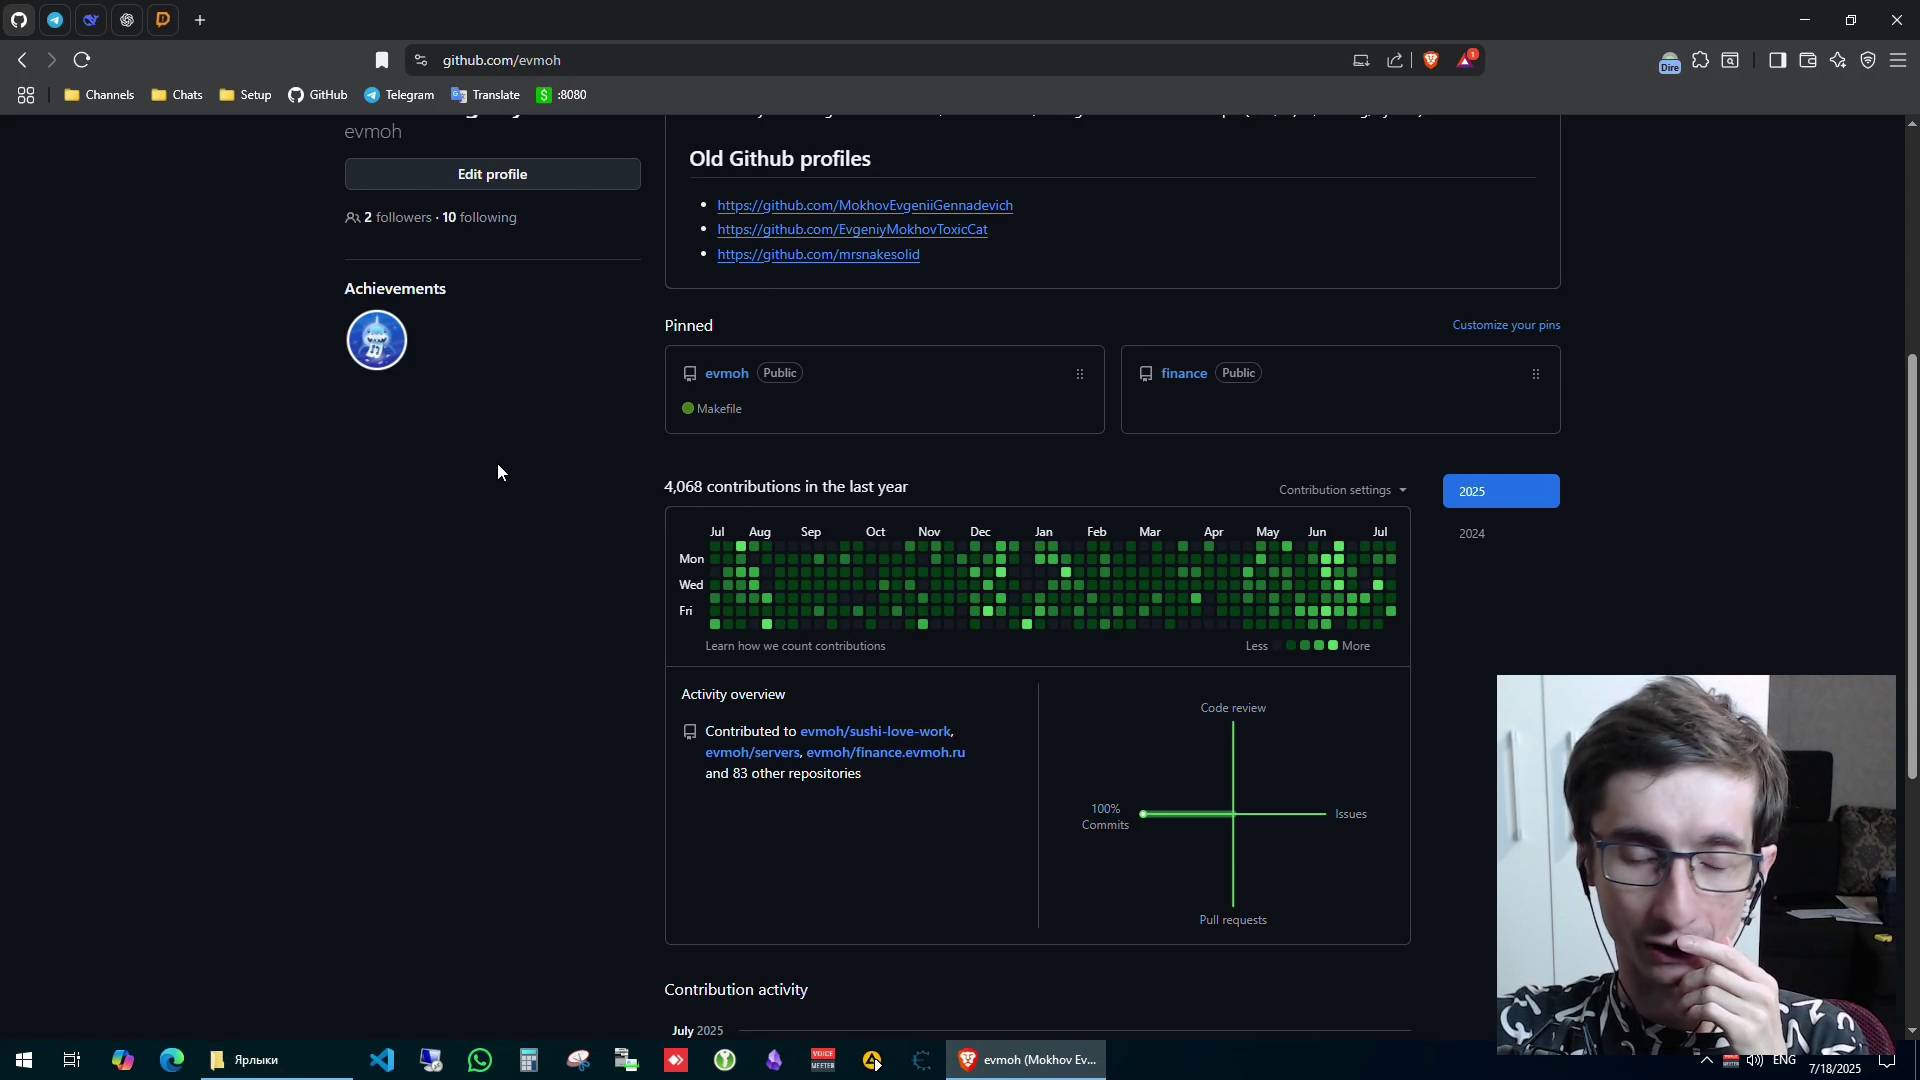Open Brave Rewards via the triangle icon
This screenshot has height=1080, width=1920.
click(1466, 60)
